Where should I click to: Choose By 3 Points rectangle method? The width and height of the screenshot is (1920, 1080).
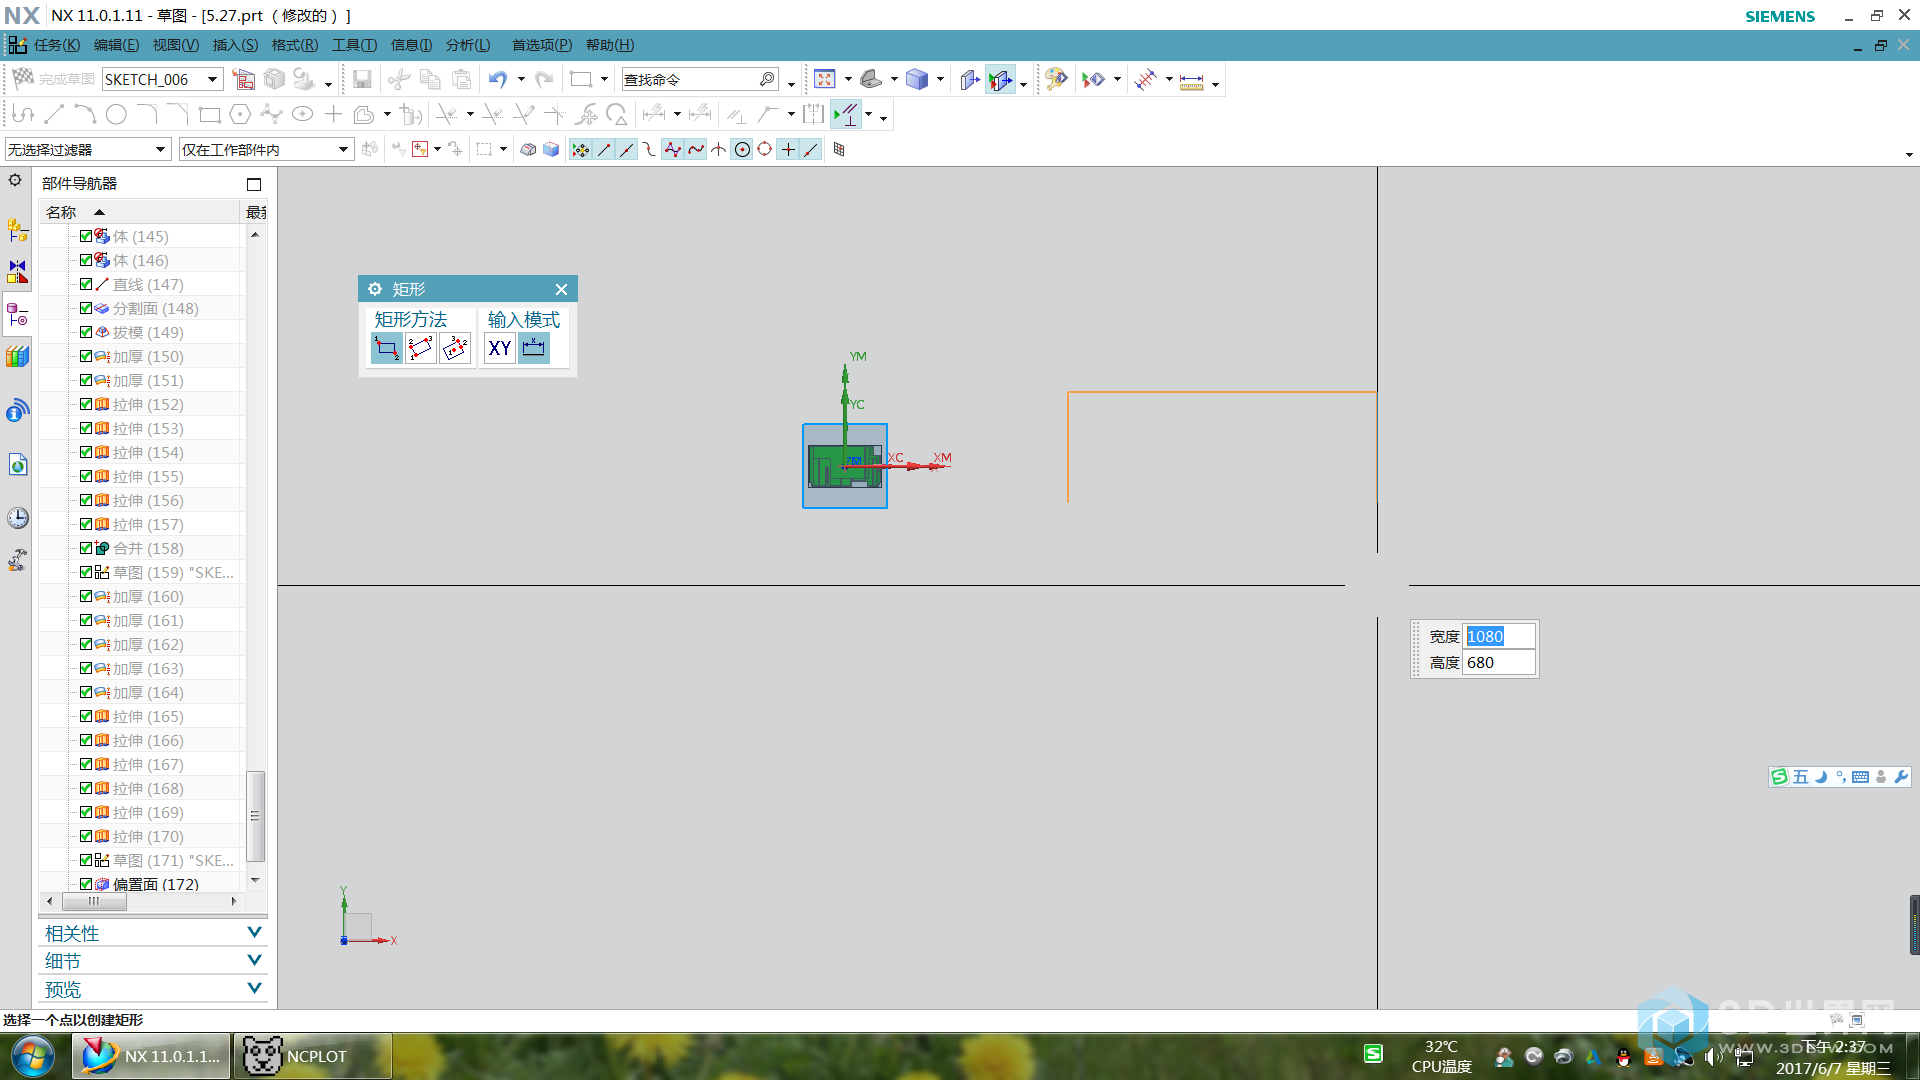[421, 348]
